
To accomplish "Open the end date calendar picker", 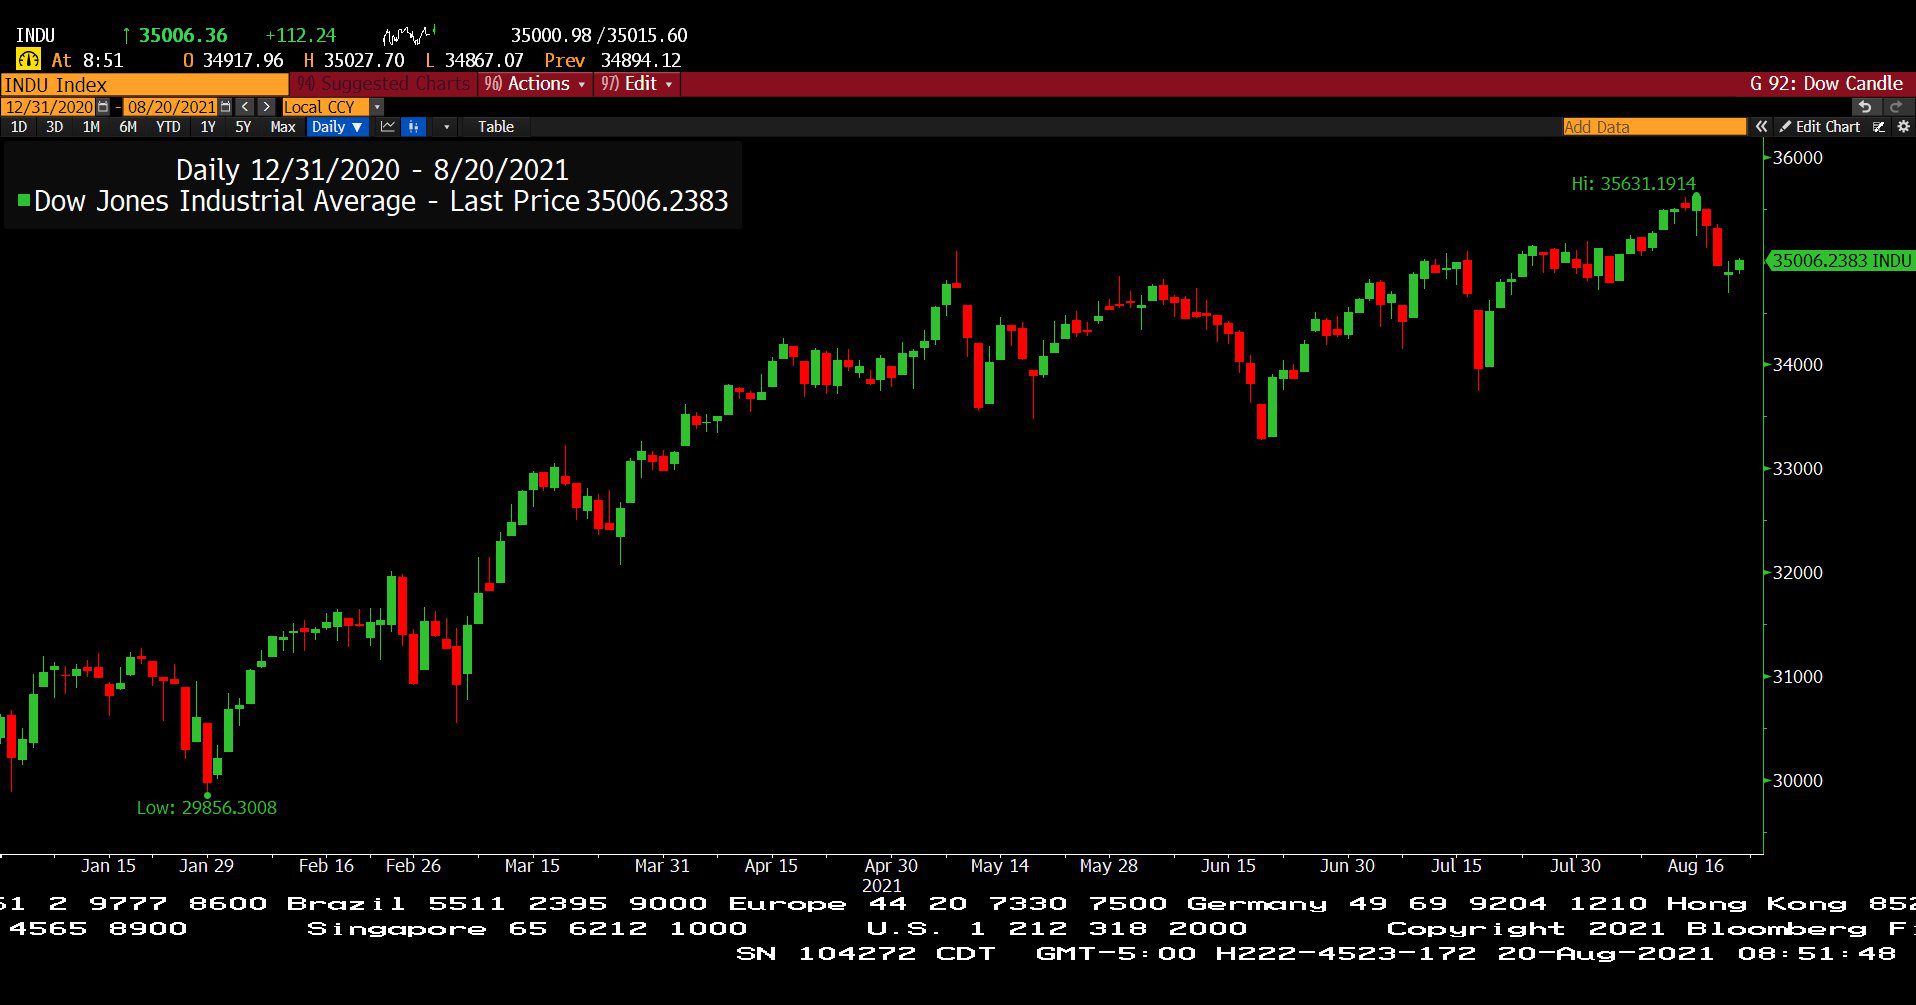I will (x=225, y=107).
